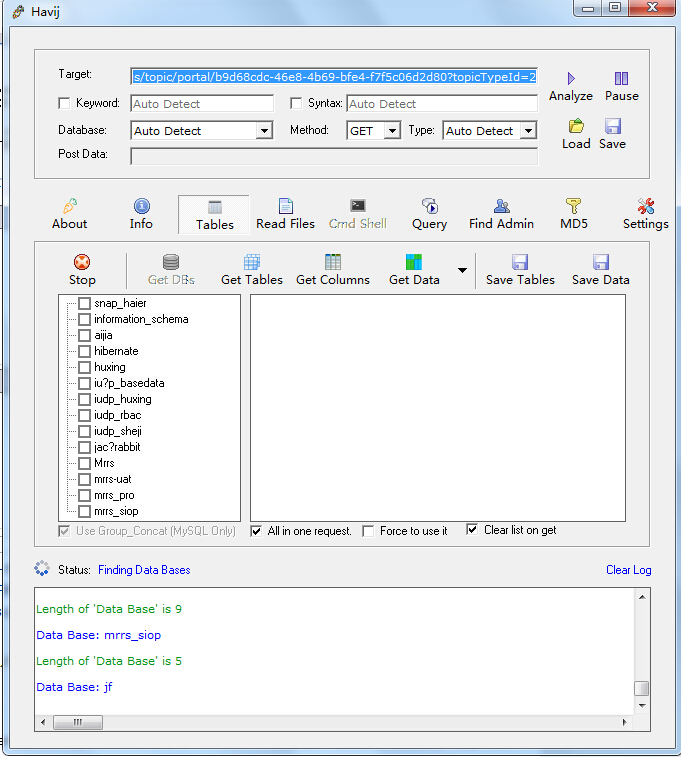Image resolution: width=681 pixels, height=757 pixels.
Task: Select the jac?rabbit database row
Action: pos(117,447)
